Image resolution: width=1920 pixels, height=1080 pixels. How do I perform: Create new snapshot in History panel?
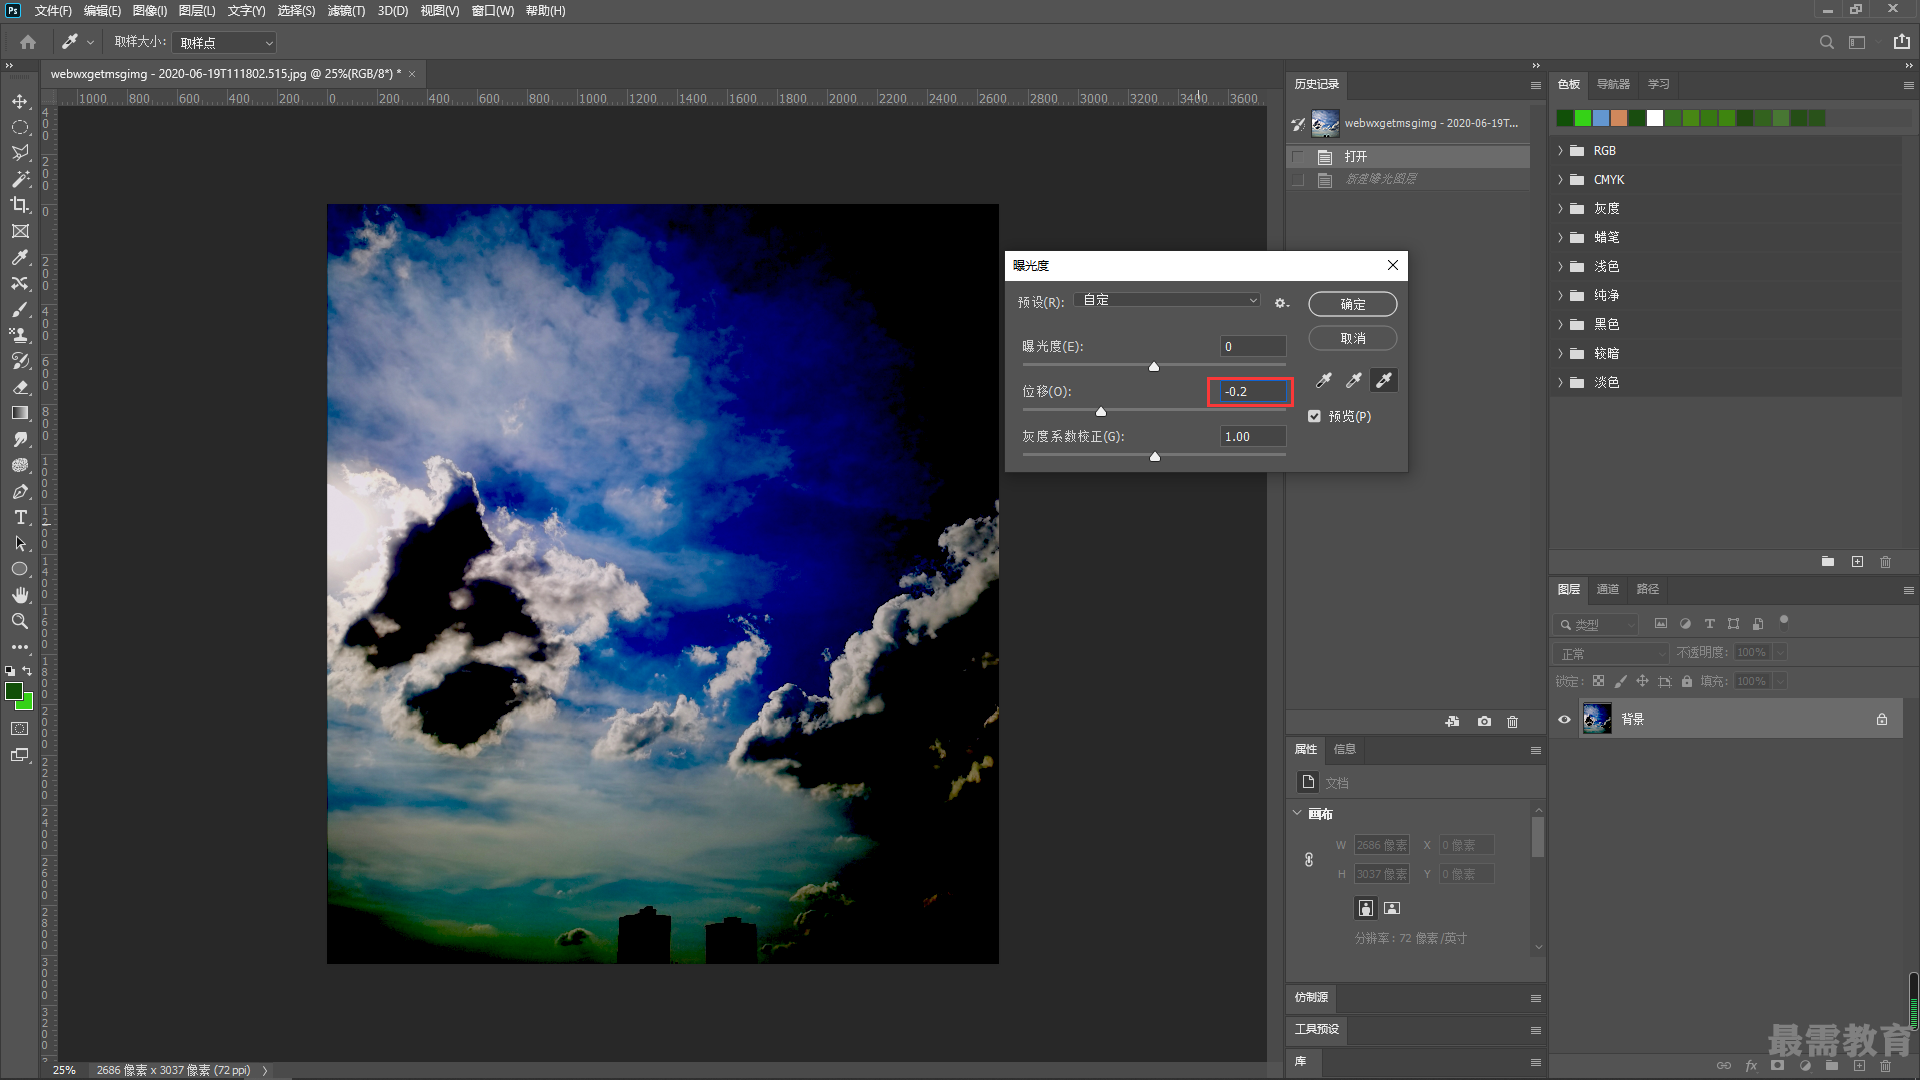(1484, 721)
